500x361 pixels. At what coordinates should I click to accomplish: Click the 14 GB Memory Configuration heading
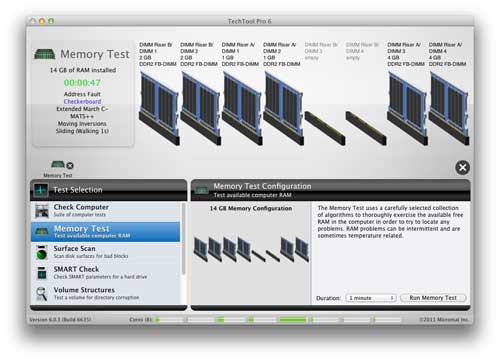point(251,208)
